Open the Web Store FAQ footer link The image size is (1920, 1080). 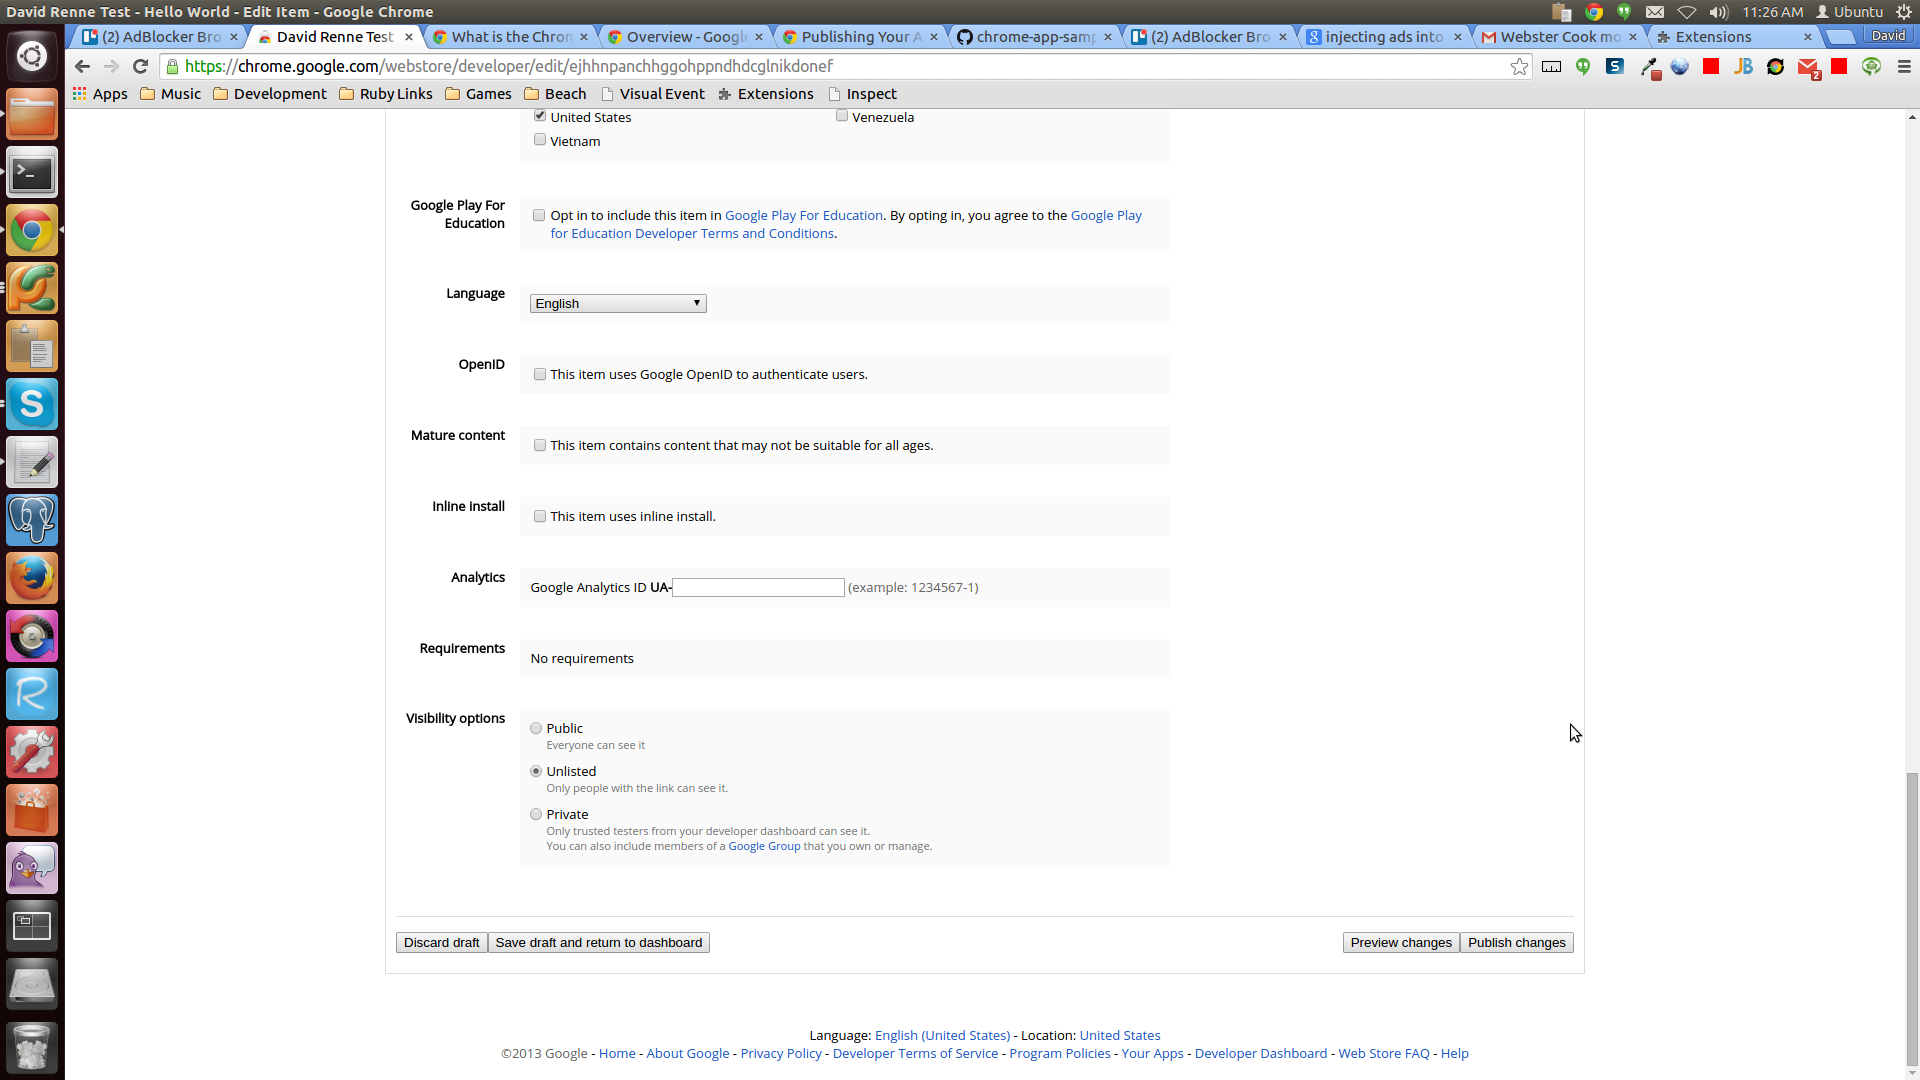[x=1384, y=1053]
